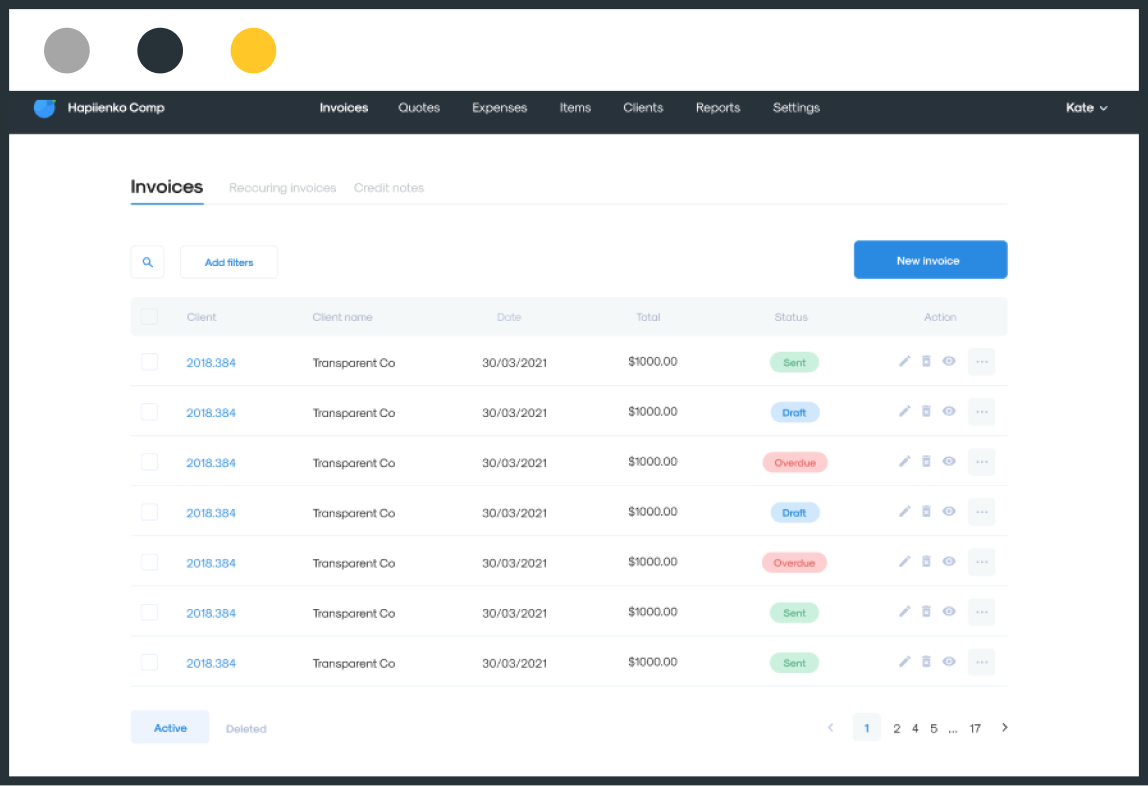This screenshot has height=786, width=1148.
Task: Go to page 5 in pagination
Action: point(933,728)
